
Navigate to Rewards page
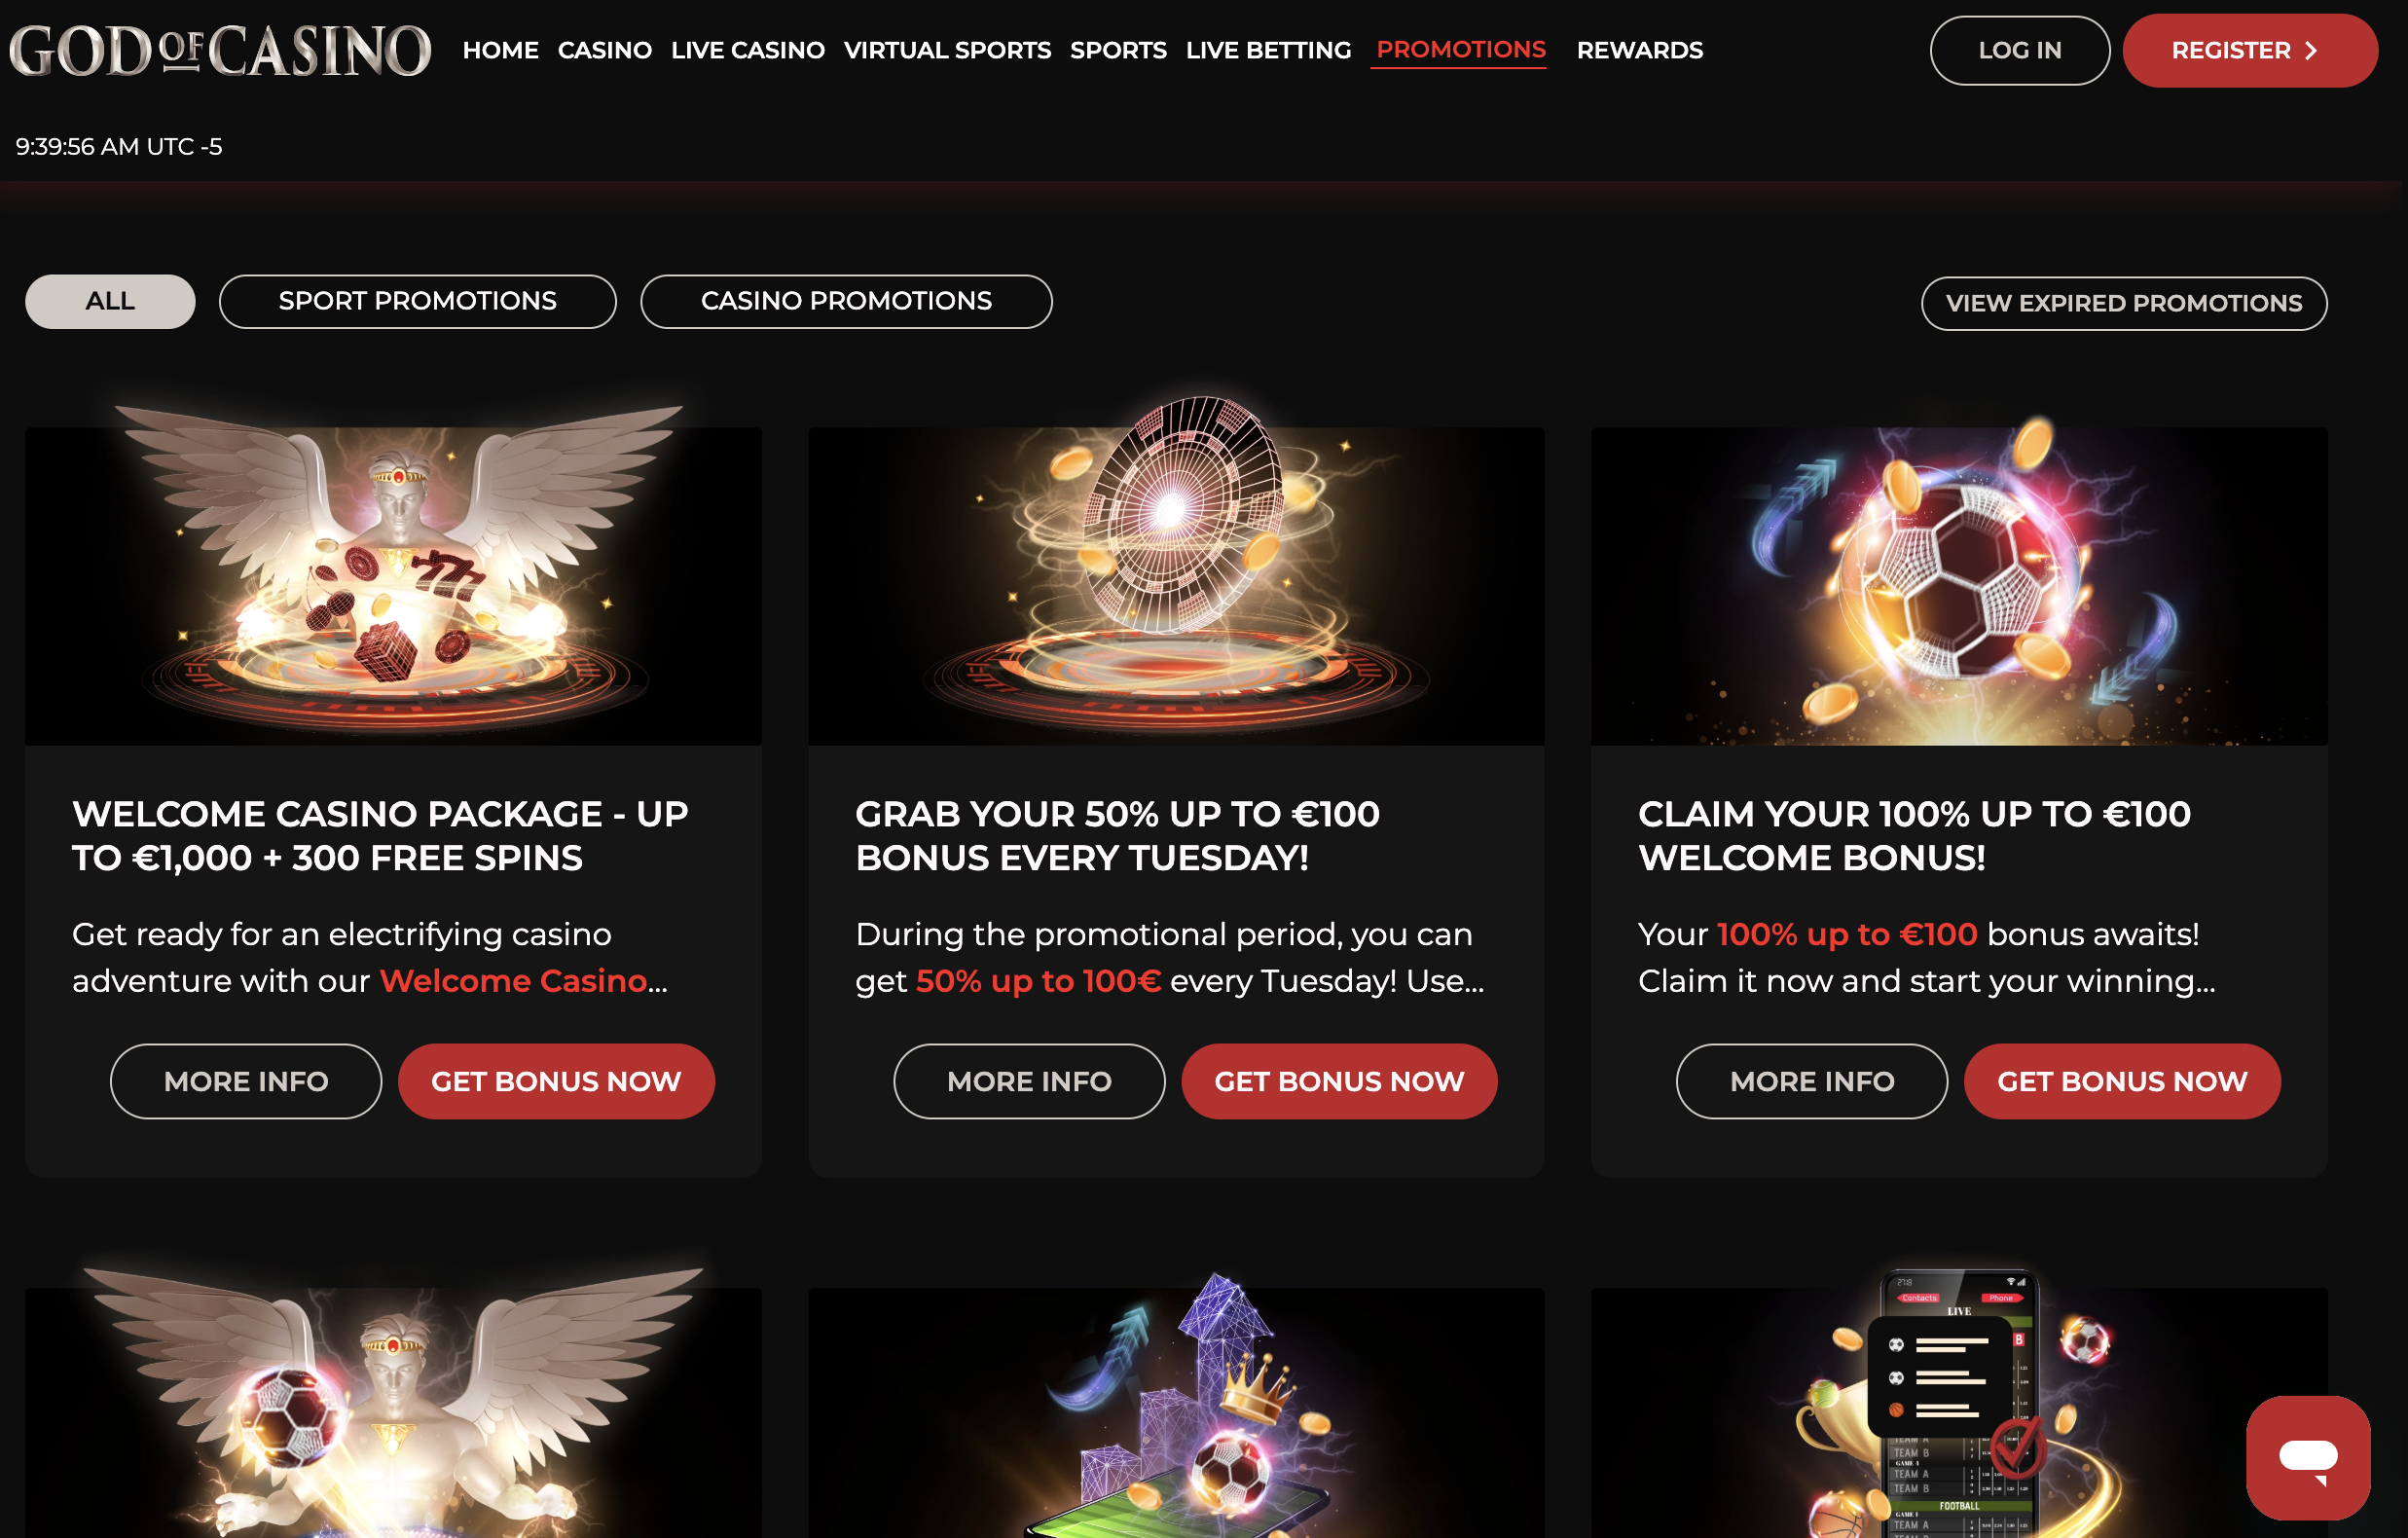point(1639,50)
